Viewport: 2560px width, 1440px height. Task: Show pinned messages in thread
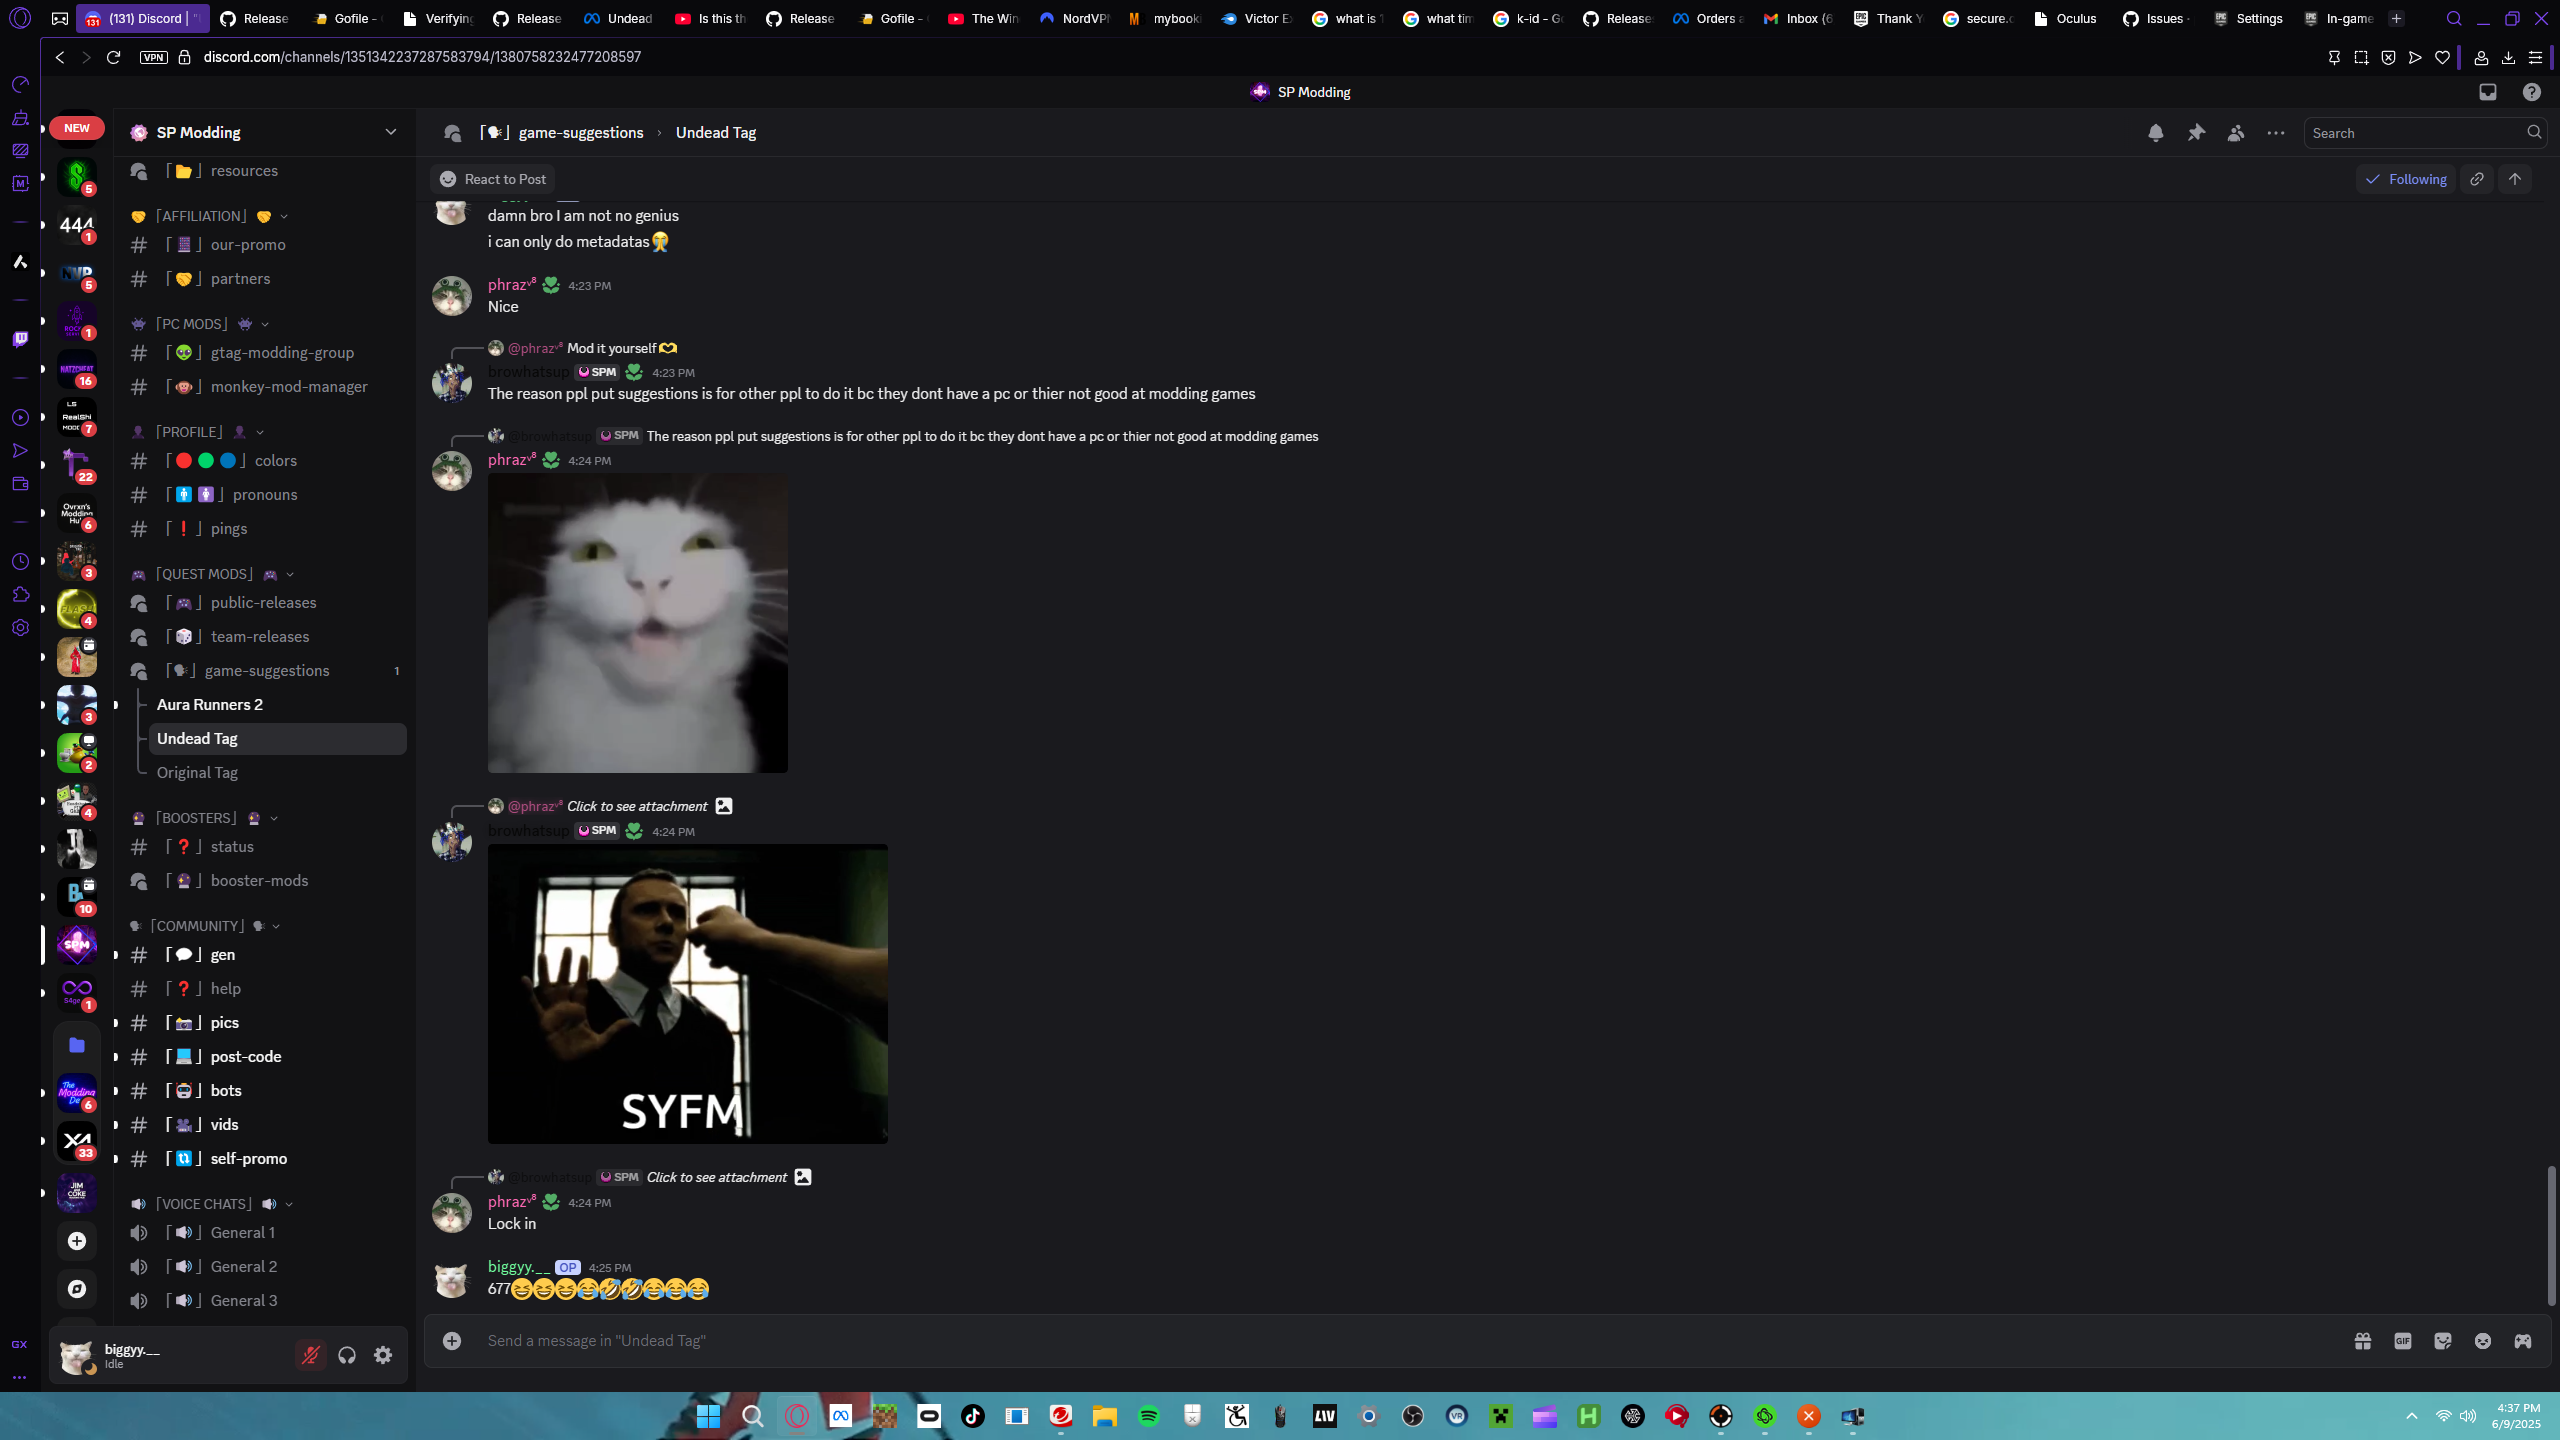pos(2196,133)
